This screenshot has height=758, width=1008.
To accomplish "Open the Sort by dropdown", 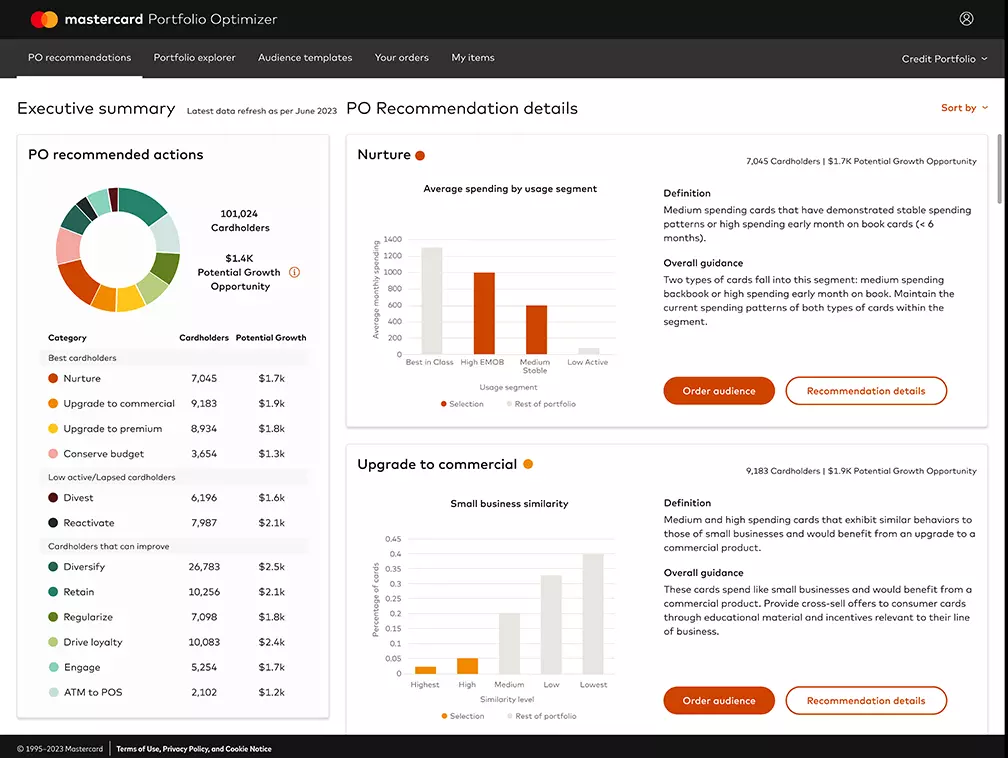I will [963, 108].
